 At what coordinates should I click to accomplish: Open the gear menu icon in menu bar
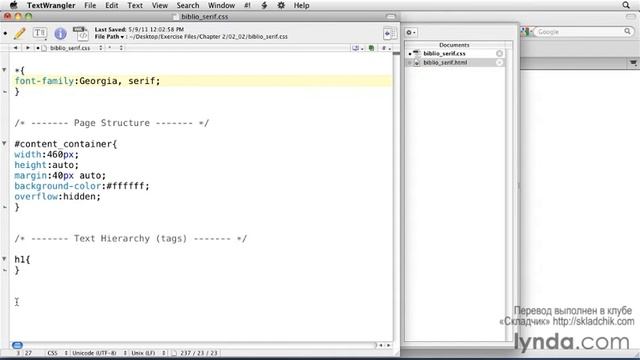[281, 5]
